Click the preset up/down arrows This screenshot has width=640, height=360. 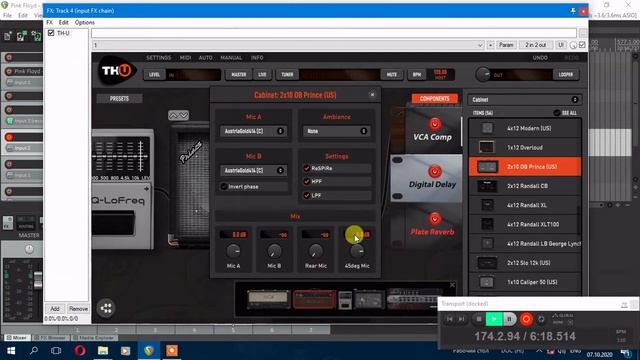(178, 116)
